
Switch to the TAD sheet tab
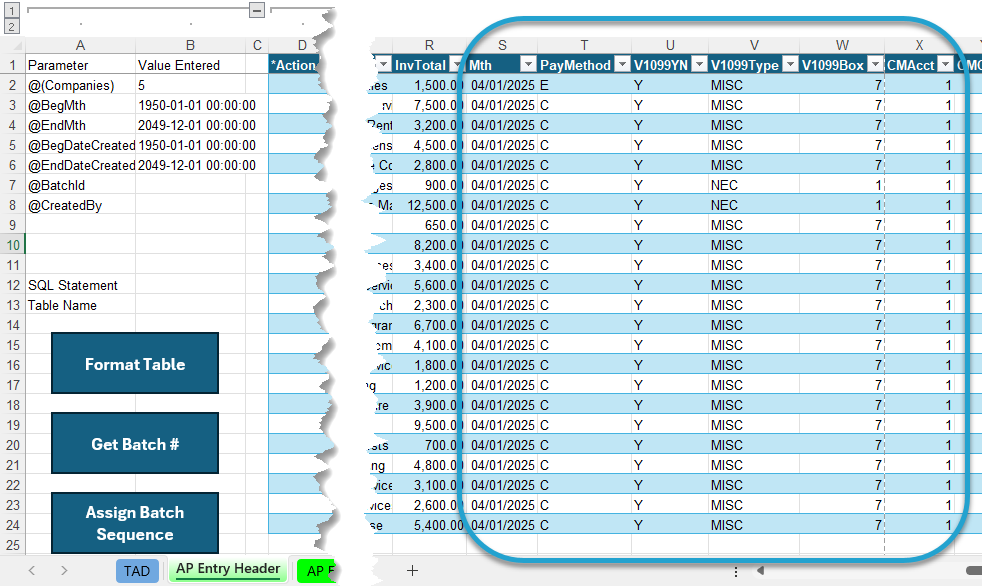137,571
